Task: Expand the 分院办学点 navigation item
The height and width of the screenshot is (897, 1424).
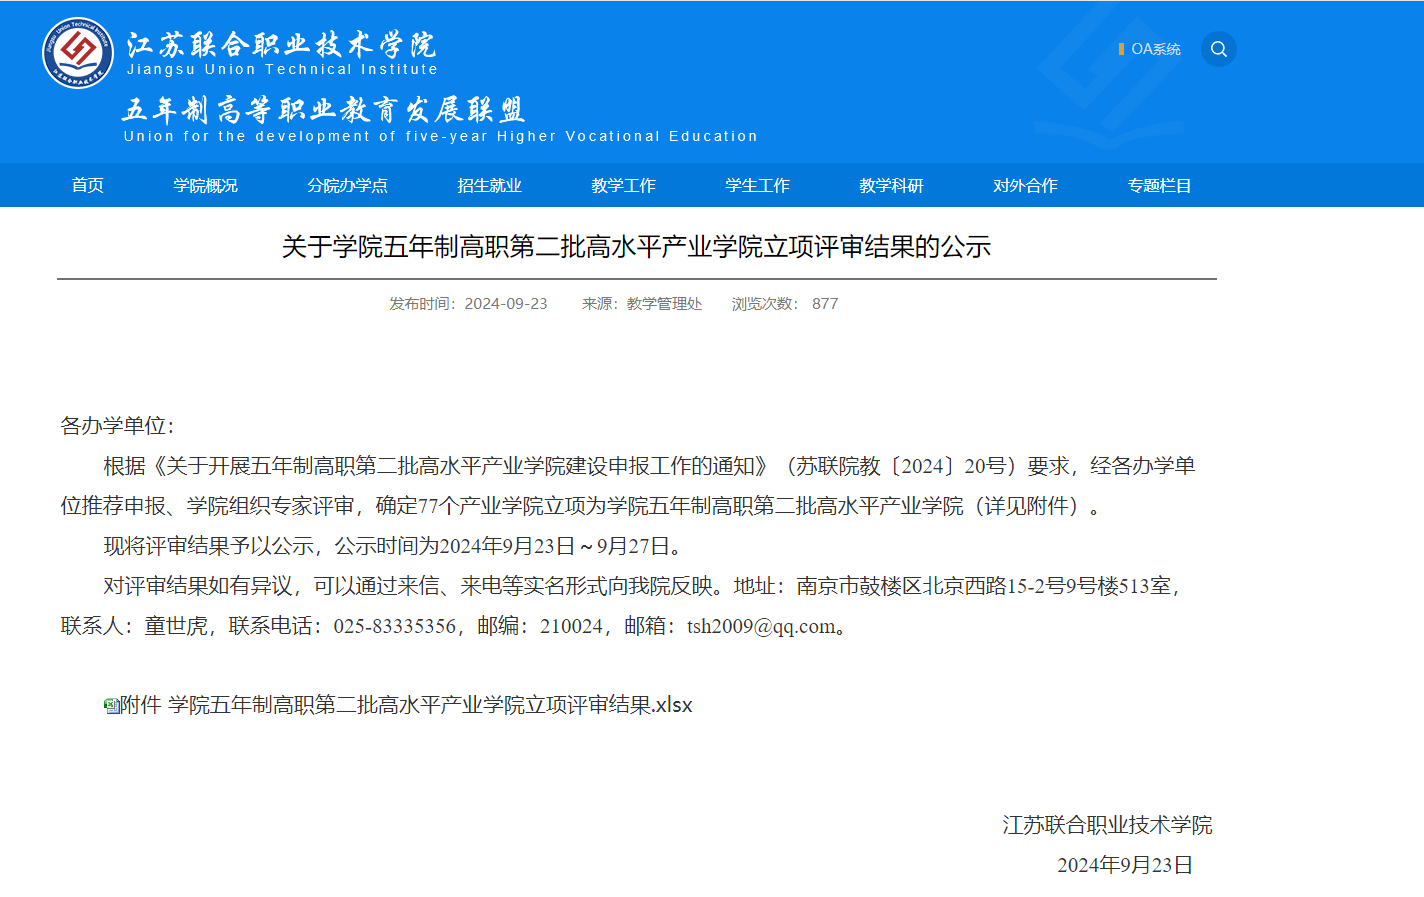Action: click(x=347, y=185)
